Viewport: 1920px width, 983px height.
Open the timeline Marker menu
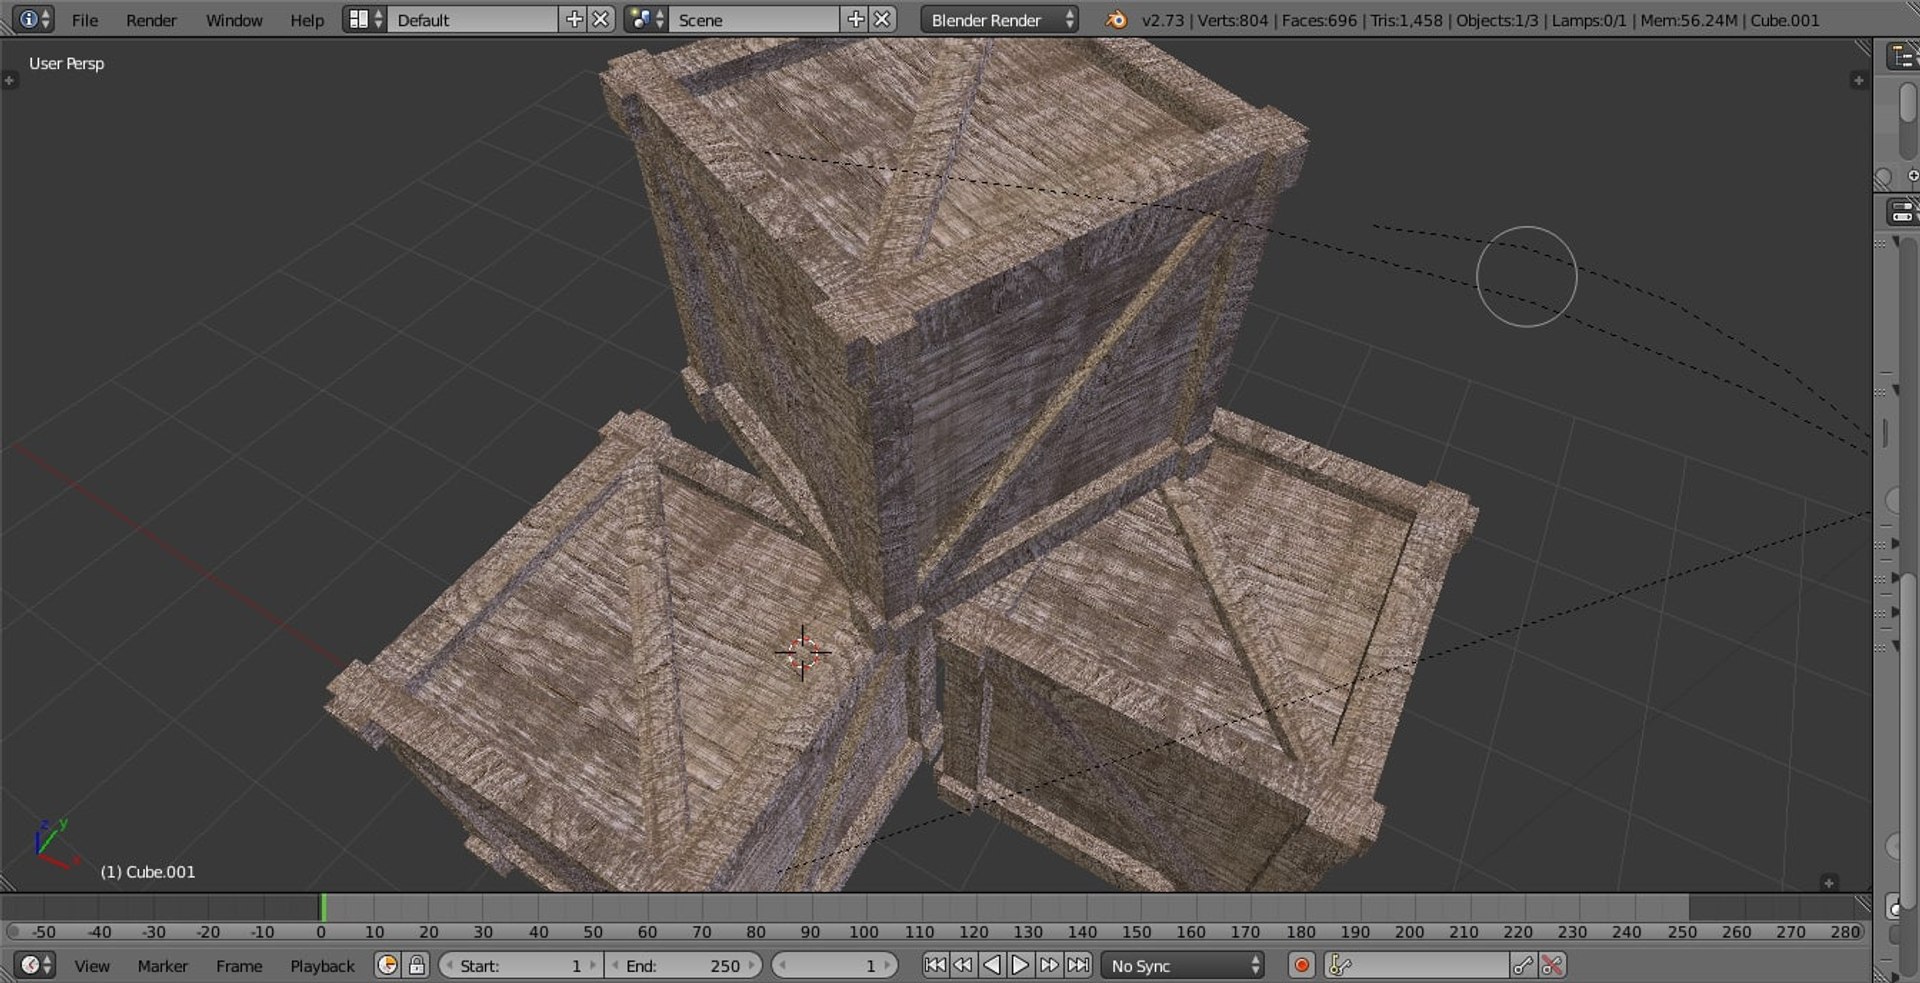(163, 966)
